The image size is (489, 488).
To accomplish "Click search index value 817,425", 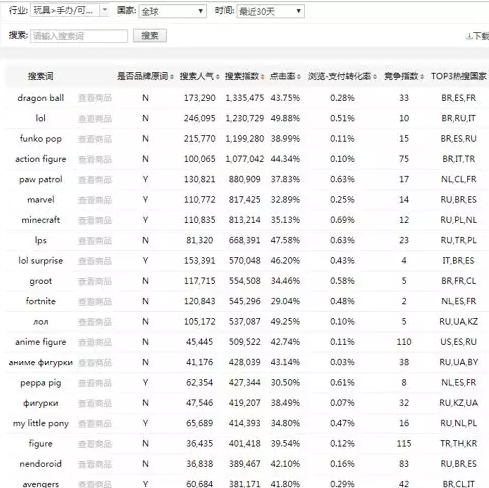I will (x=244, y=200).
